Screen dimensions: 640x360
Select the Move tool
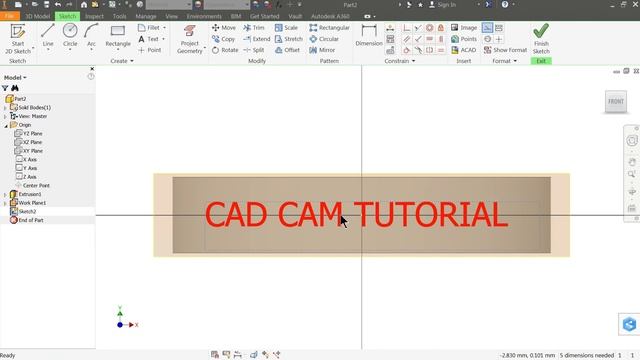[224, 28]
